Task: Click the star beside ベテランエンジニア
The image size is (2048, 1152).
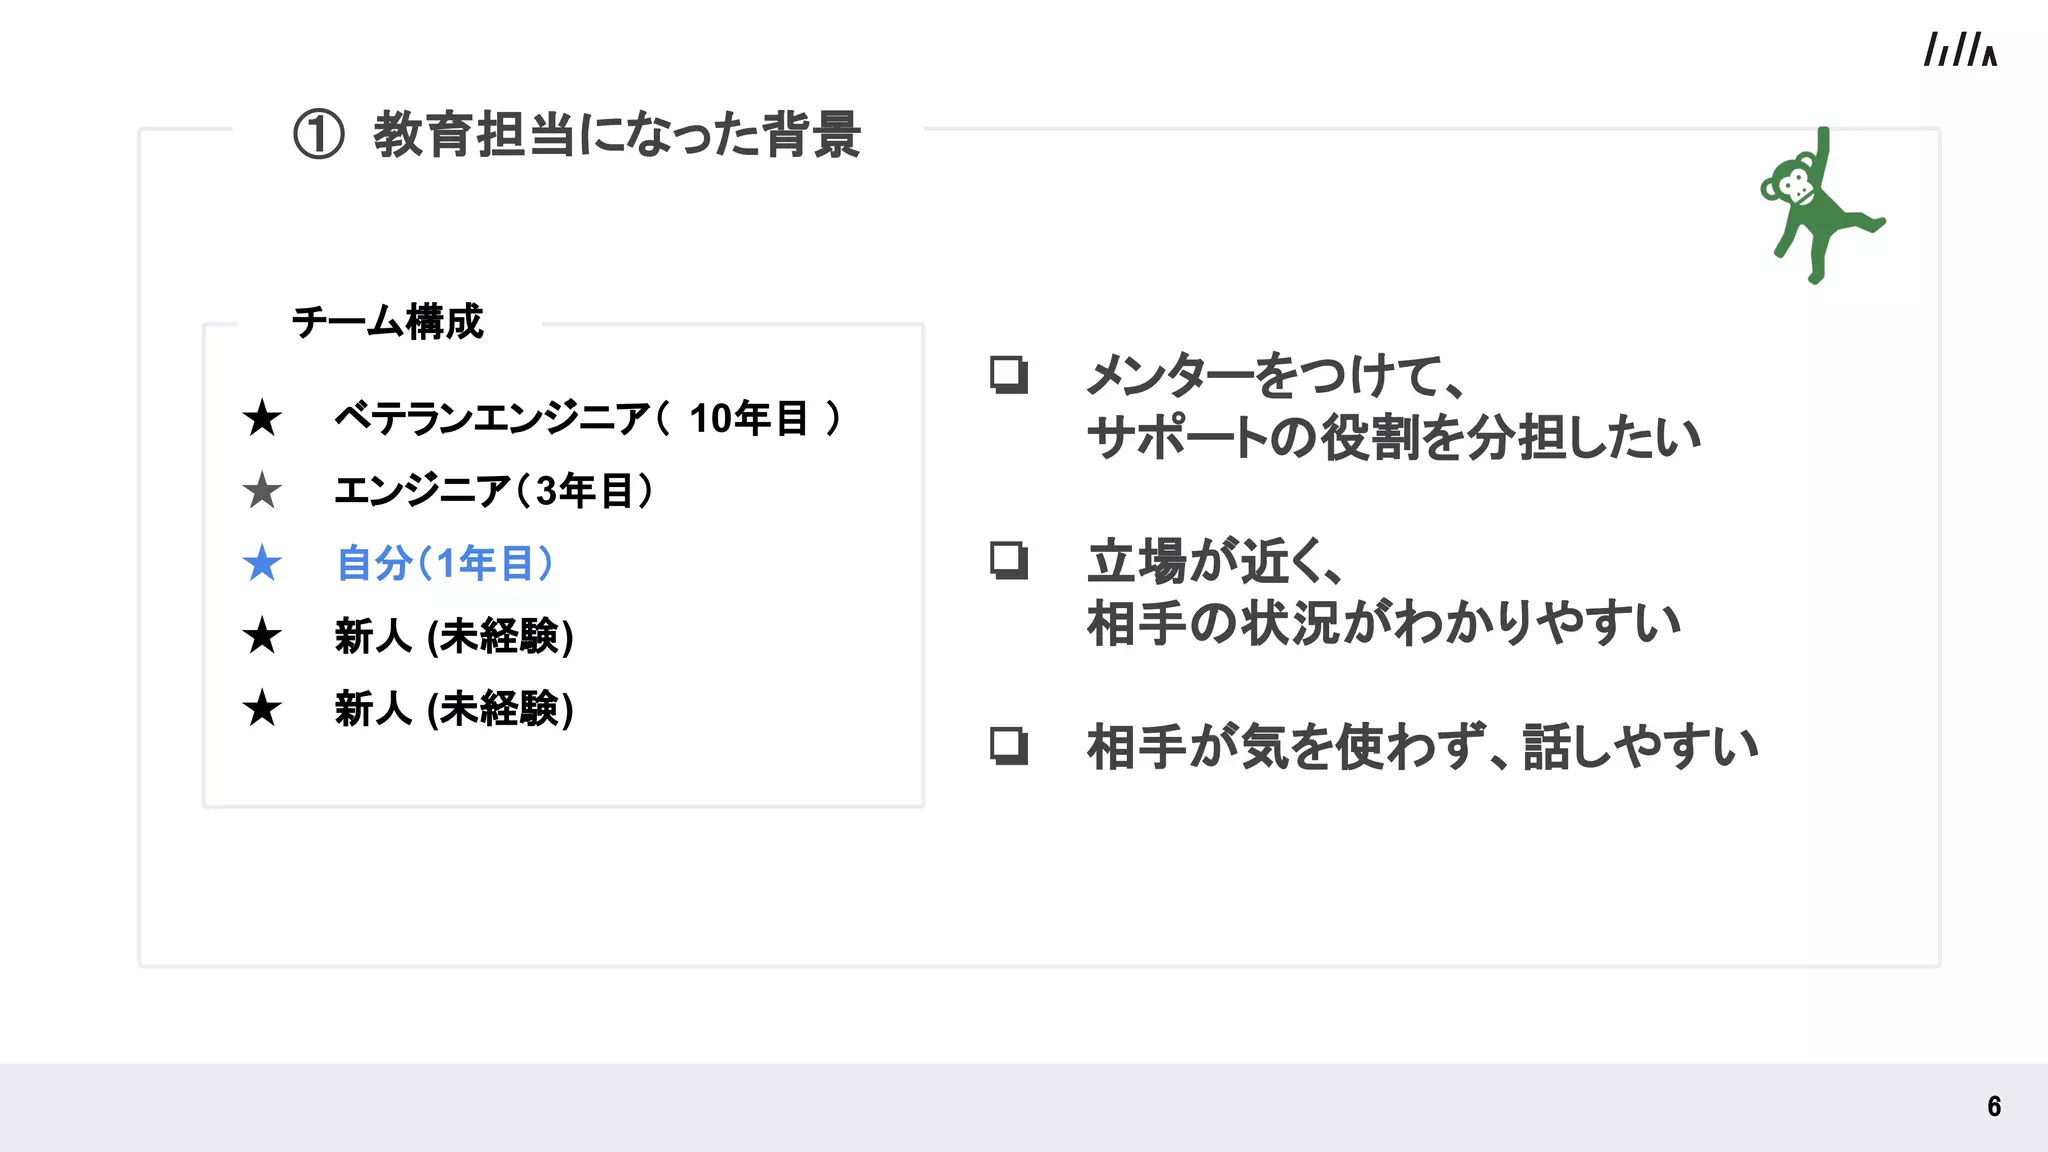Action: (262, 418)
